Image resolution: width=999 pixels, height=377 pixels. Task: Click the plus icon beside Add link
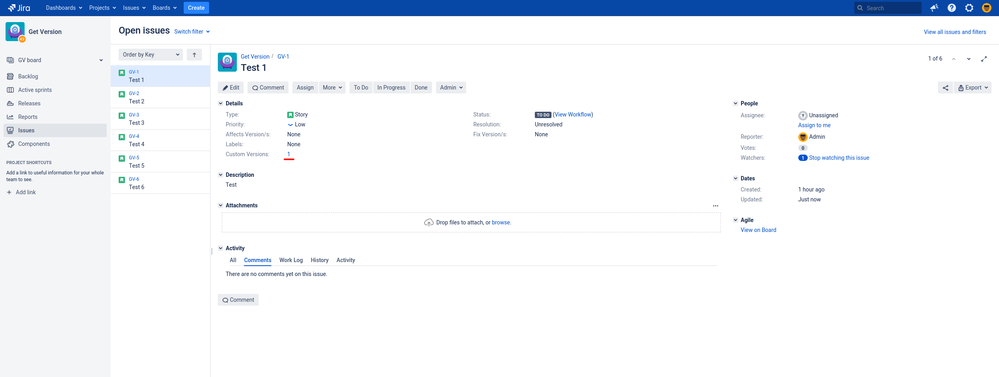10,192
